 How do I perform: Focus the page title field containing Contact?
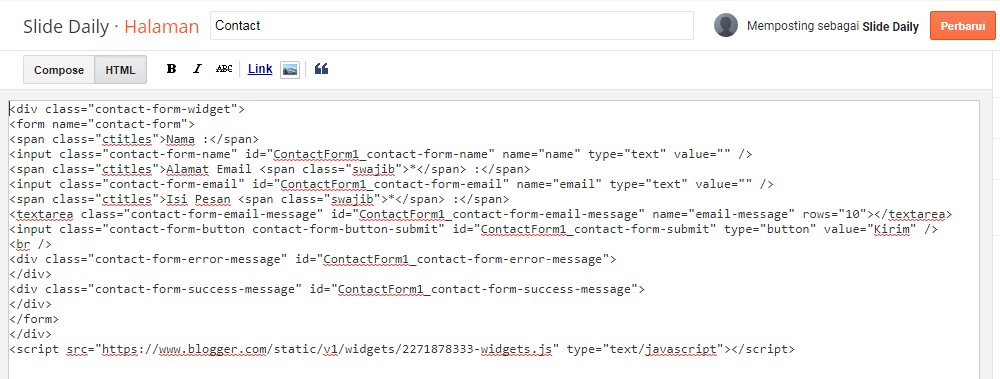pyautogui.click(x=452, y=26)
